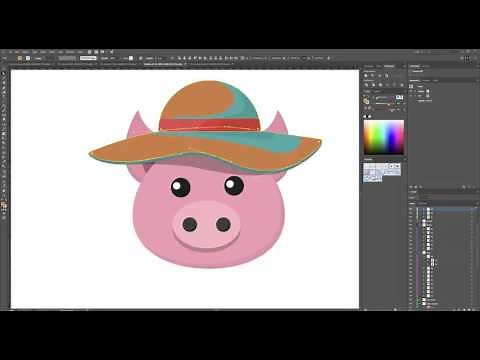This screenshot has height=360, width=480.
Task: Click the Fill/Stroke indicator in the Color panel
Action: click(x=366, y=100)
